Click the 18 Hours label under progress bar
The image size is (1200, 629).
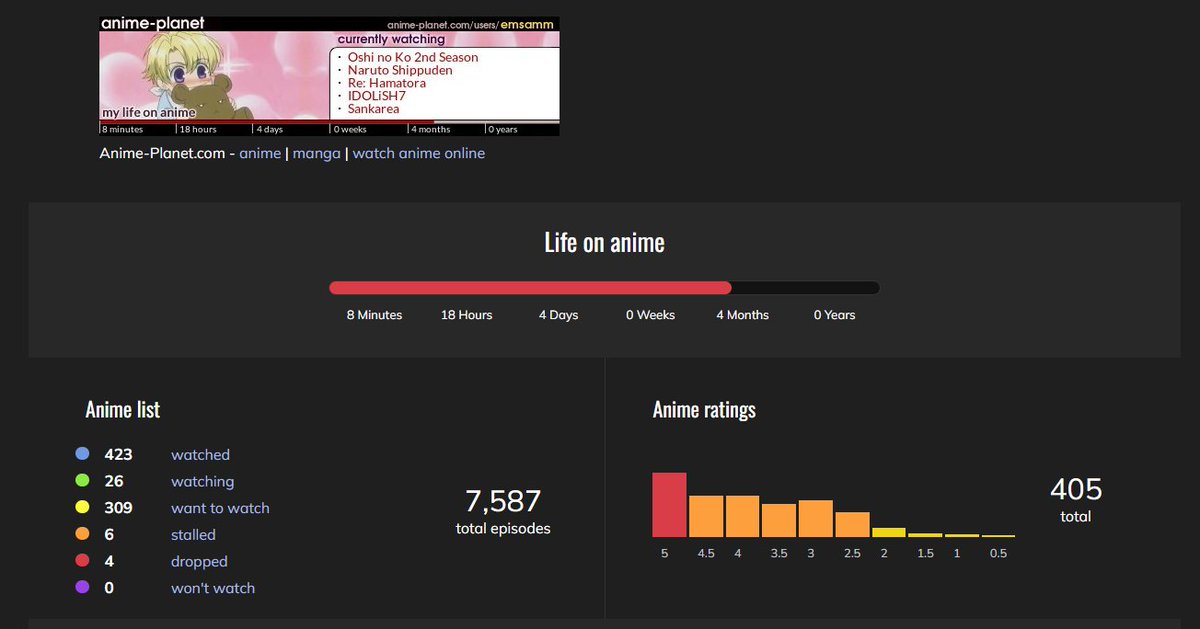coord(466,315)
